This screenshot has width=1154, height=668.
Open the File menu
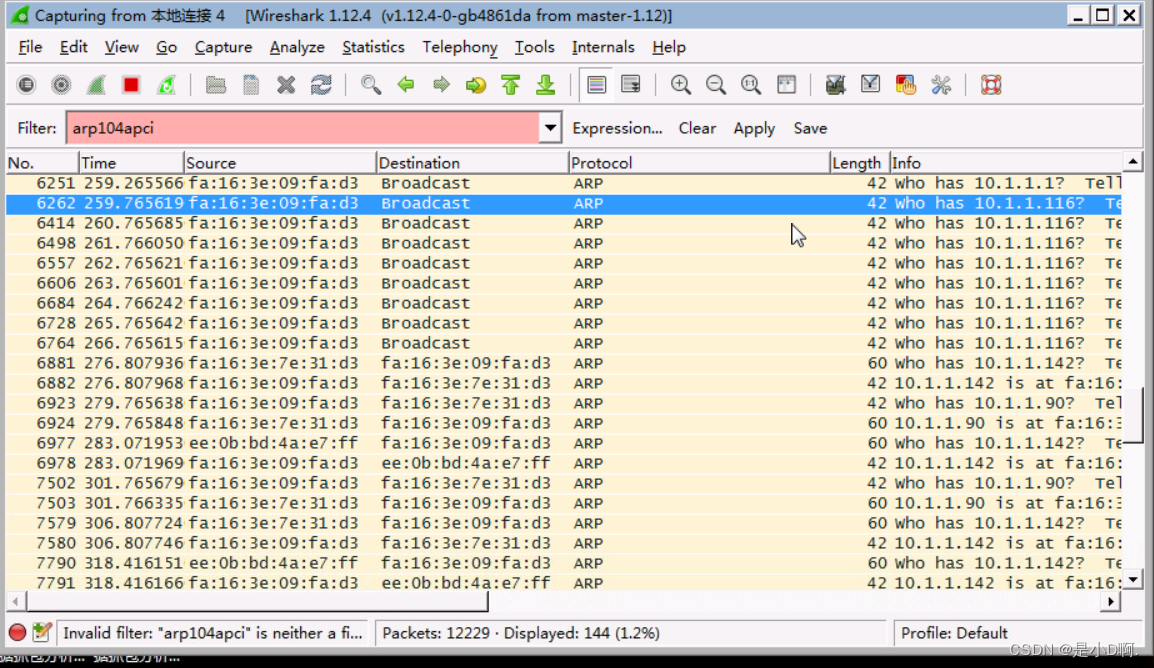point(30,47)
